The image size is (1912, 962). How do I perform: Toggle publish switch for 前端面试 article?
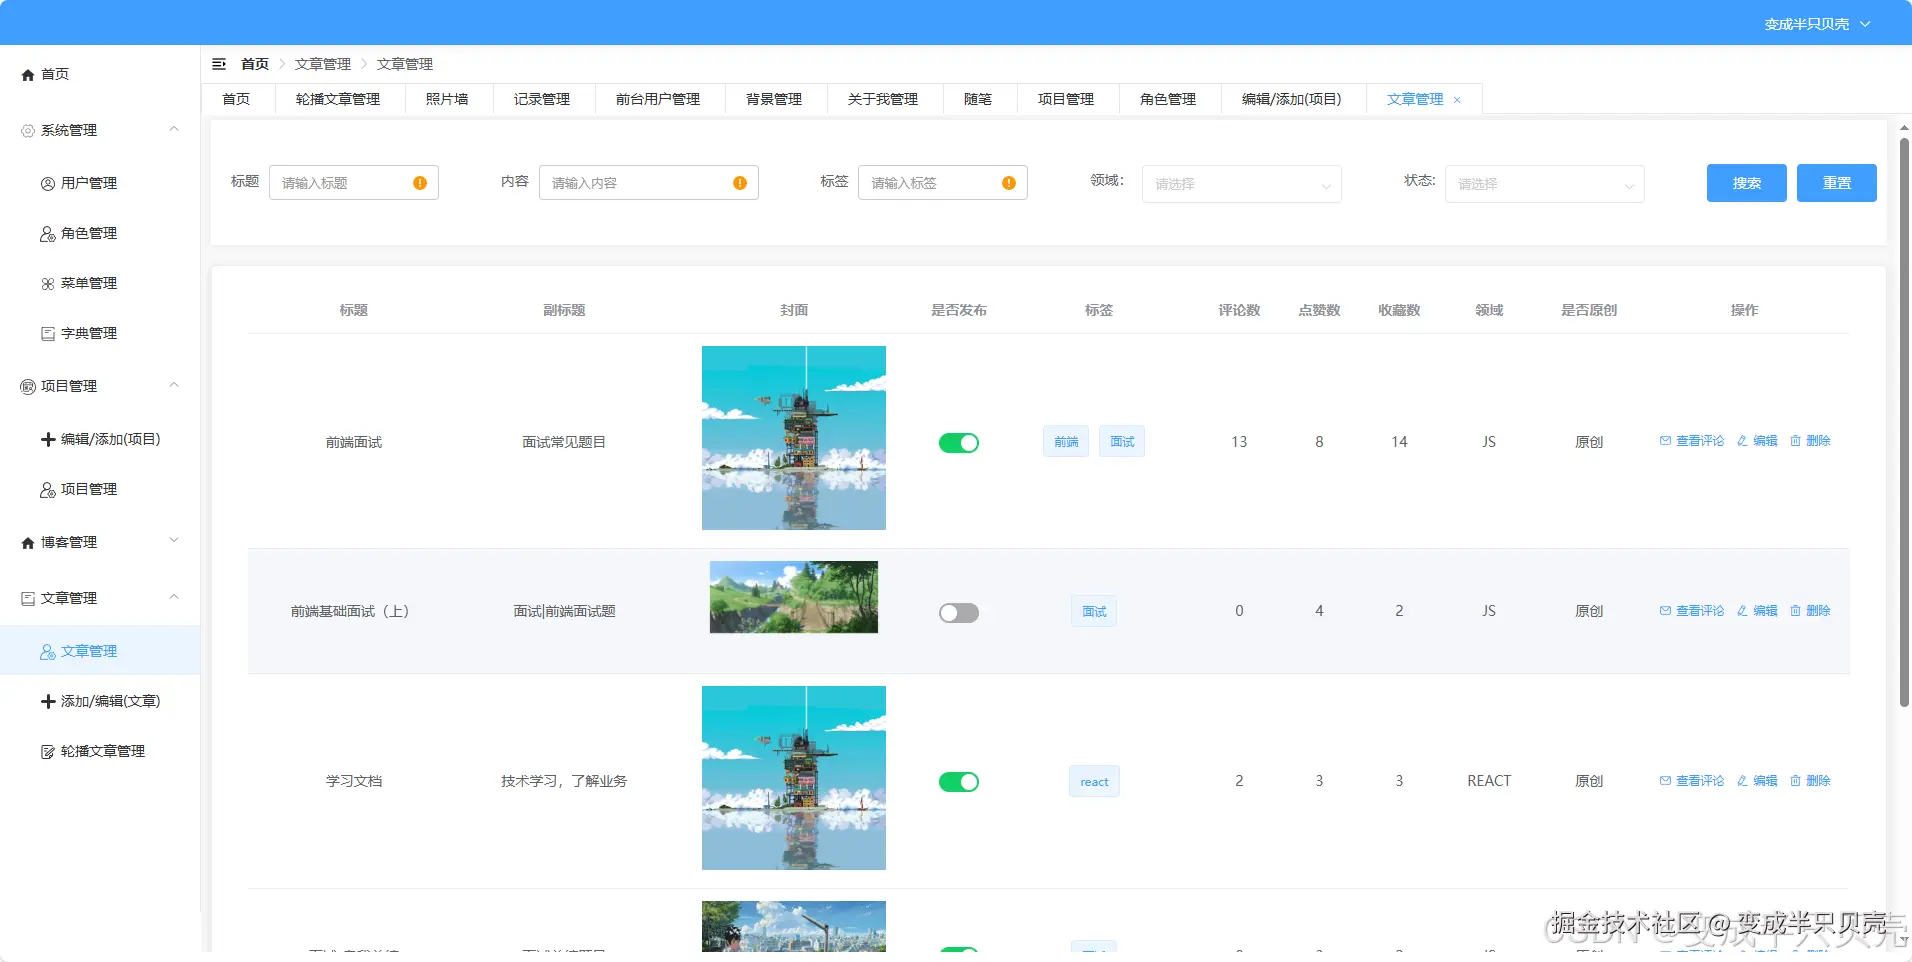tap(959, 443)
